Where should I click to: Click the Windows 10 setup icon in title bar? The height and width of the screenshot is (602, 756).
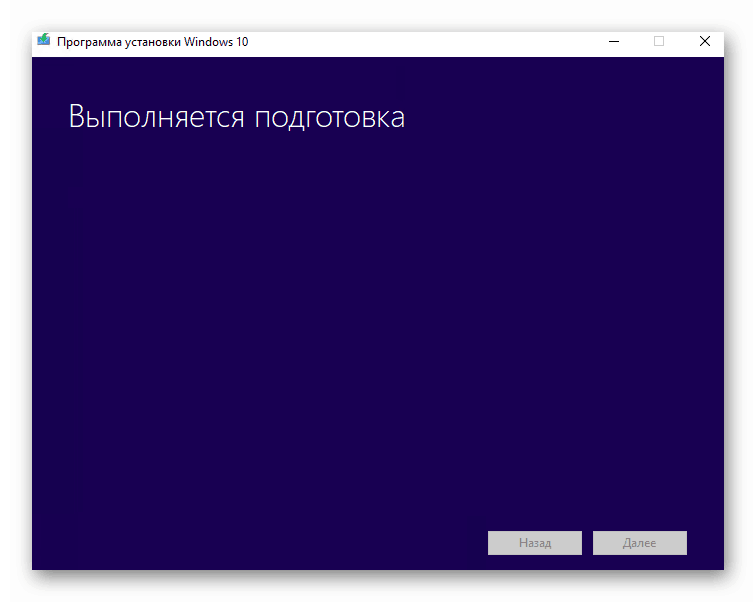tap(44, 40)
